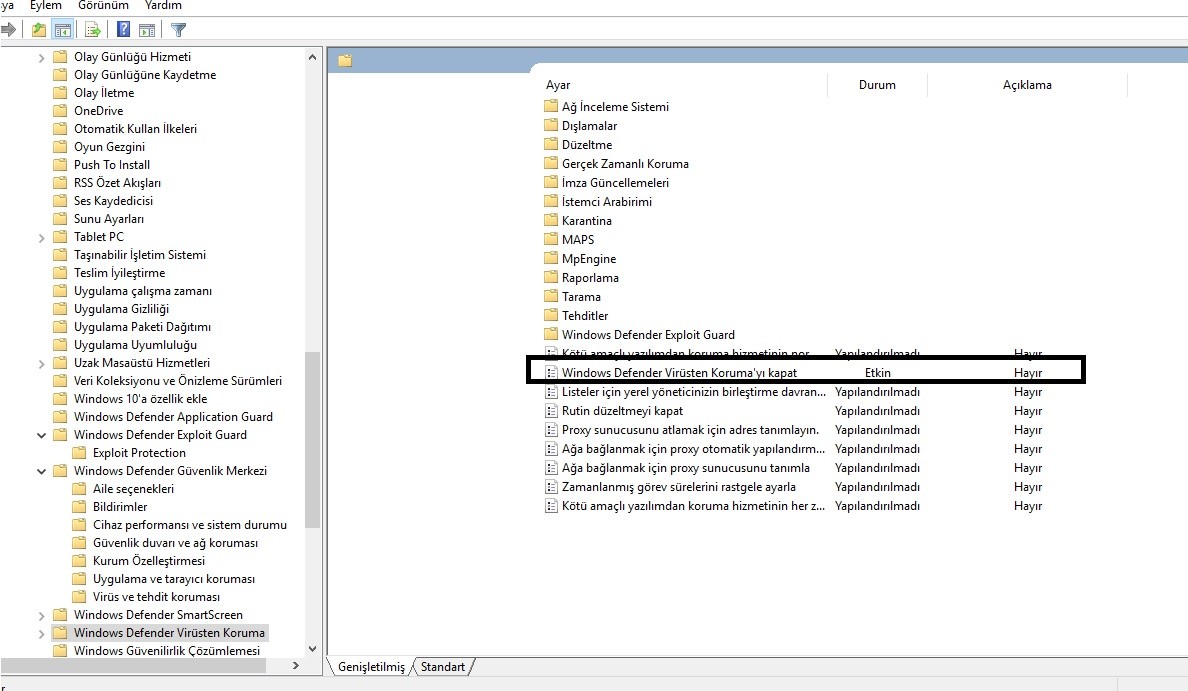Click the Tarama folder icon
The height and width of the screenshot is (691, 1188).
click(x=551, y=296)
